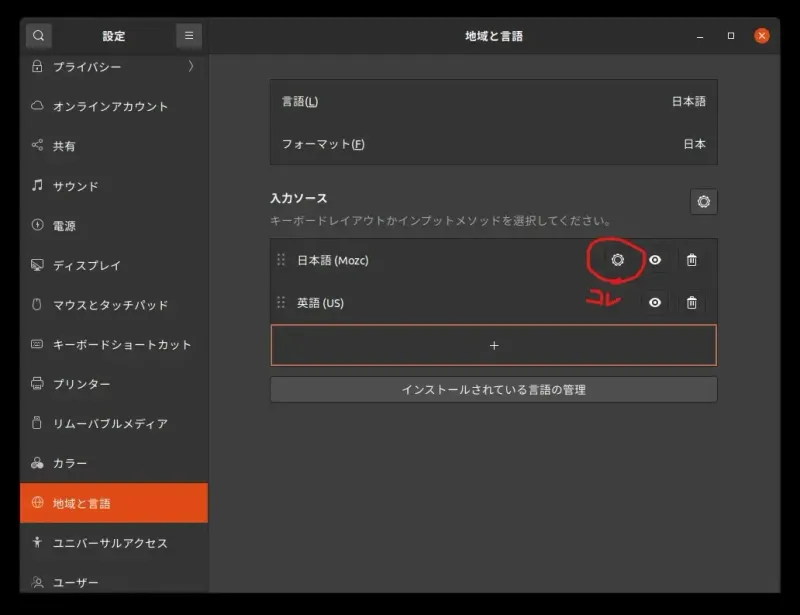Preview the 英語 (US) keyboard layout
This screenshot has height=615, width=800.
point(654,303)
